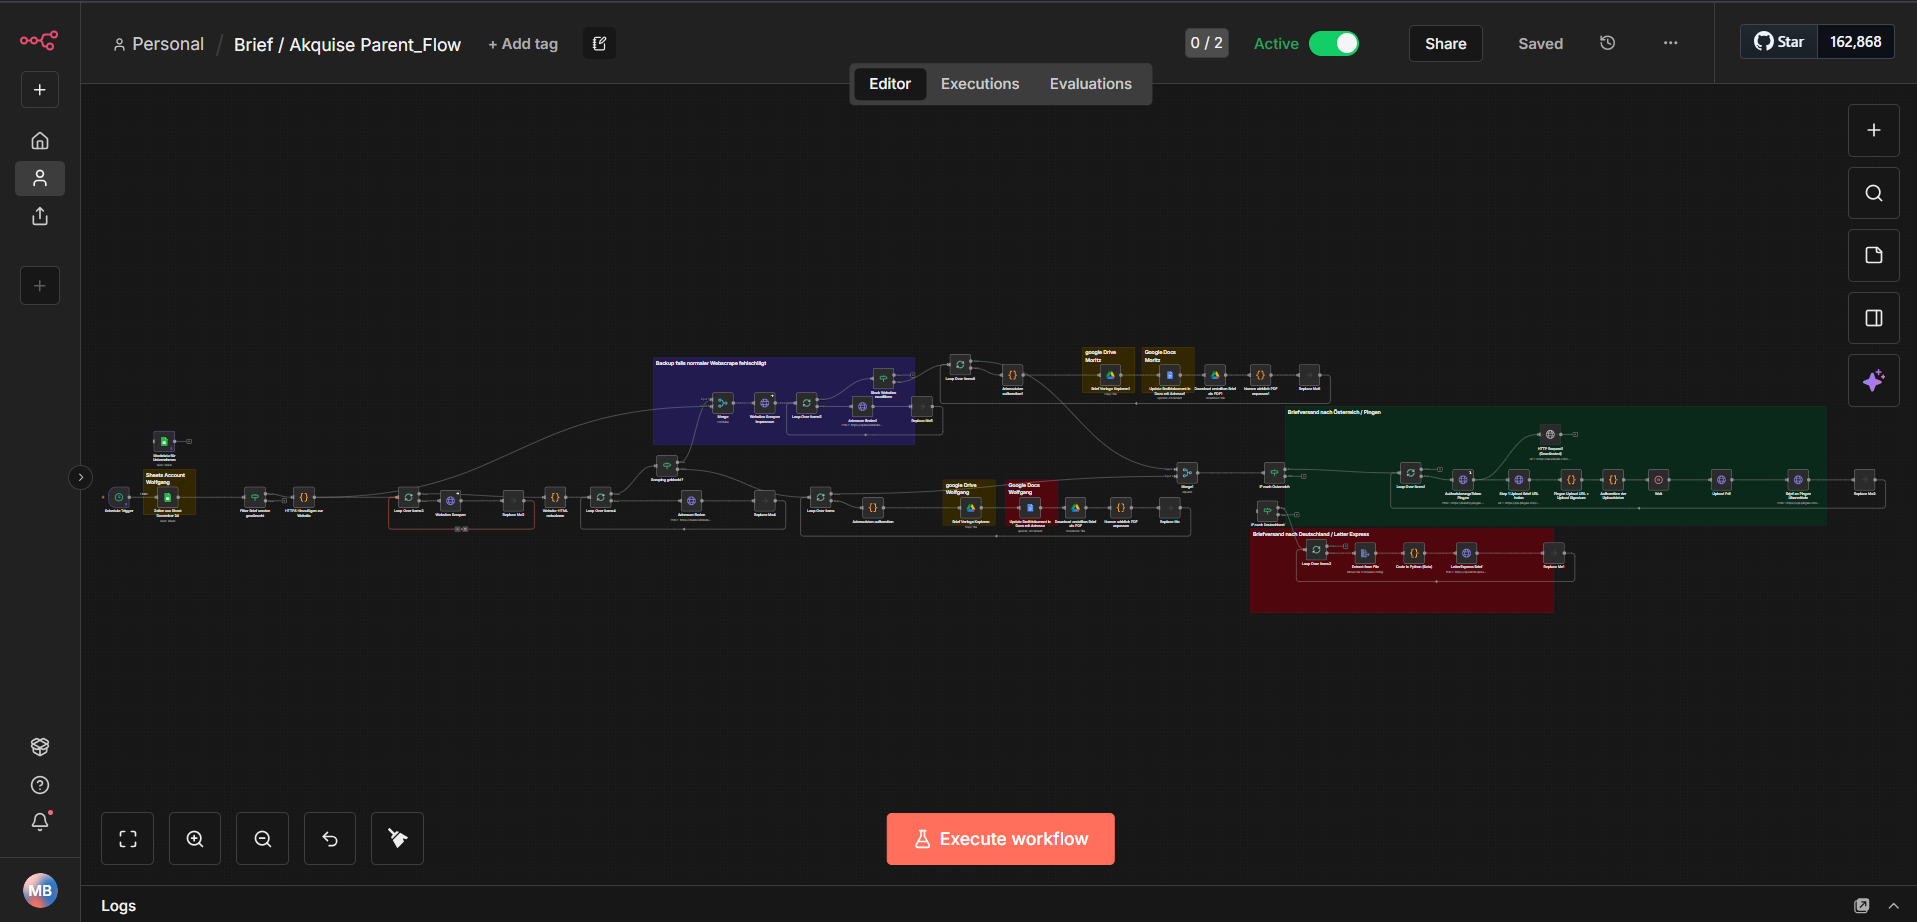Click the fit-to-view zoom icon
This screenshot has width=1917, height=922.
(x=128, y=839)
